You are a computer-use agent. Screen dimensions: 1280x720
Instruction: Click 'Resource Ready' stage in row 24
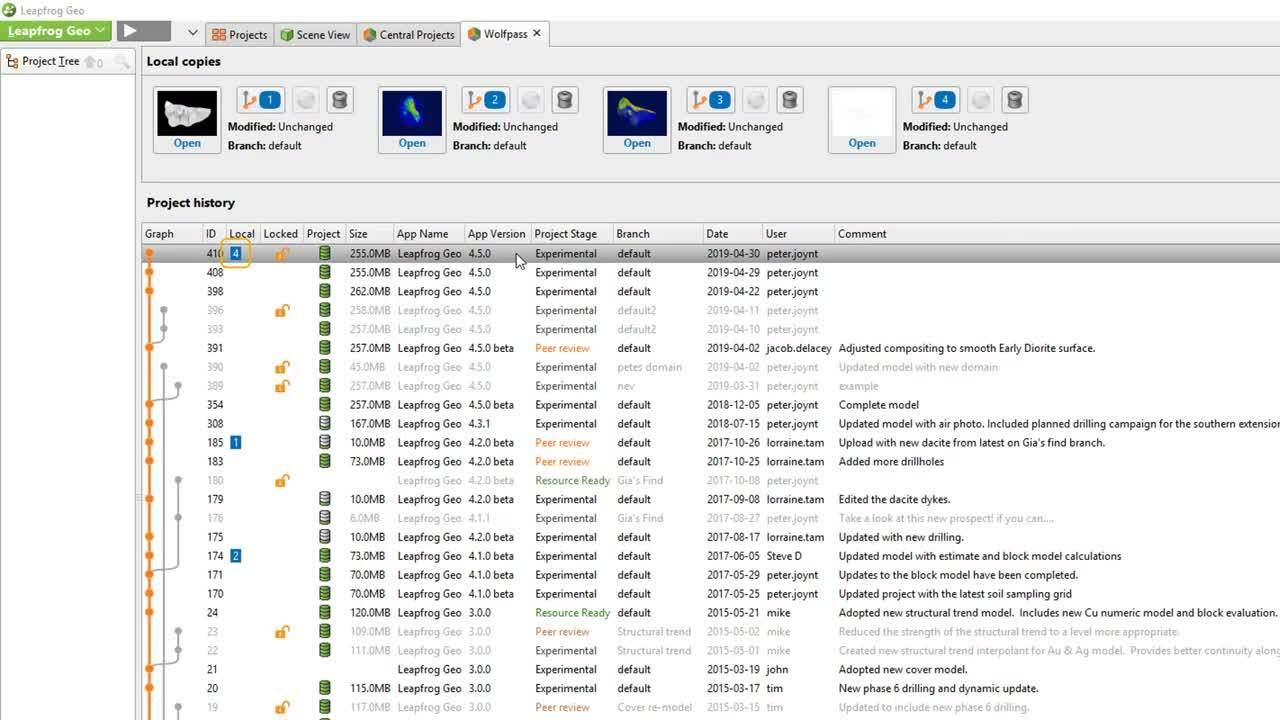tap(572, 613)
